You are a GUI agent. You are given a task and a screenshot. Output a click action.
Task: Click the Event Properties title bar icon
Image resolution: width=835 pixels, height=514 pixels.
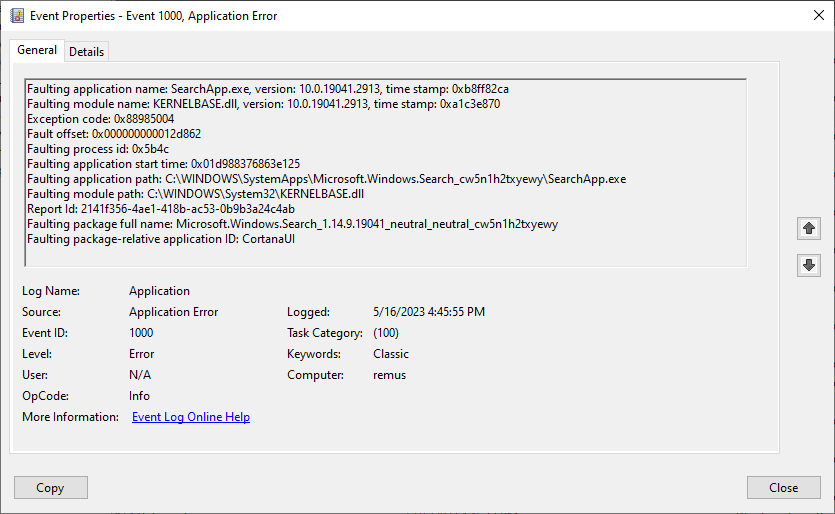pyautogui.click(x=17, y=16)
